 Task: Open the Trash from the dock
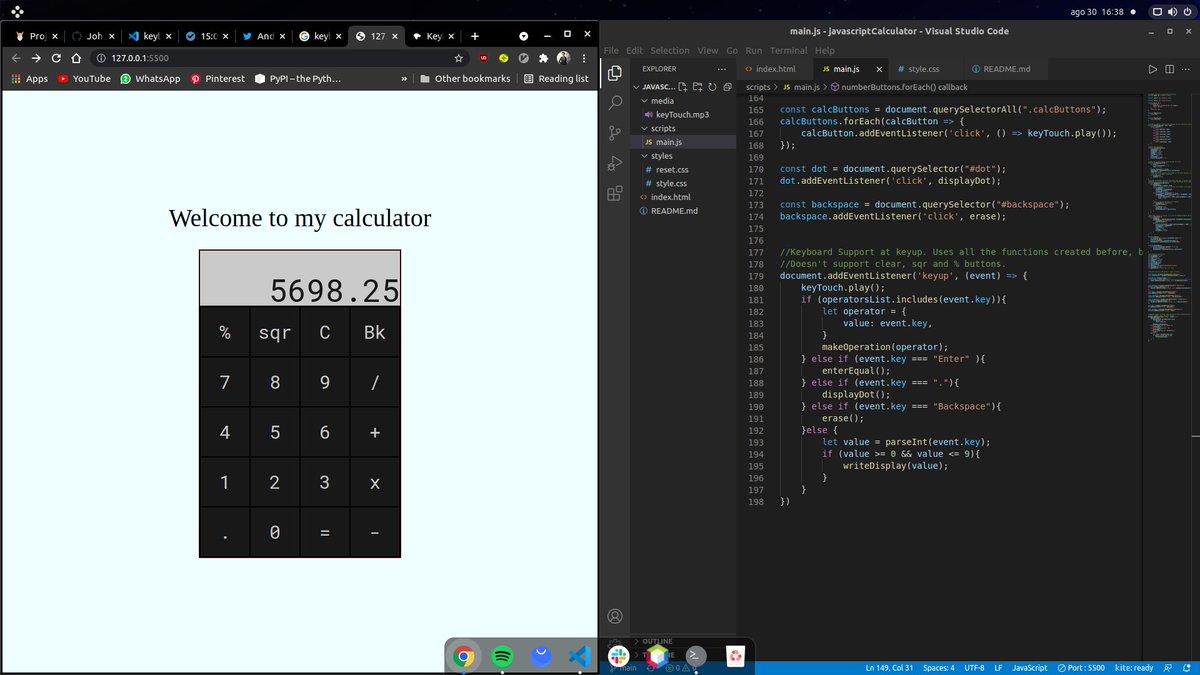pos(734,657)
